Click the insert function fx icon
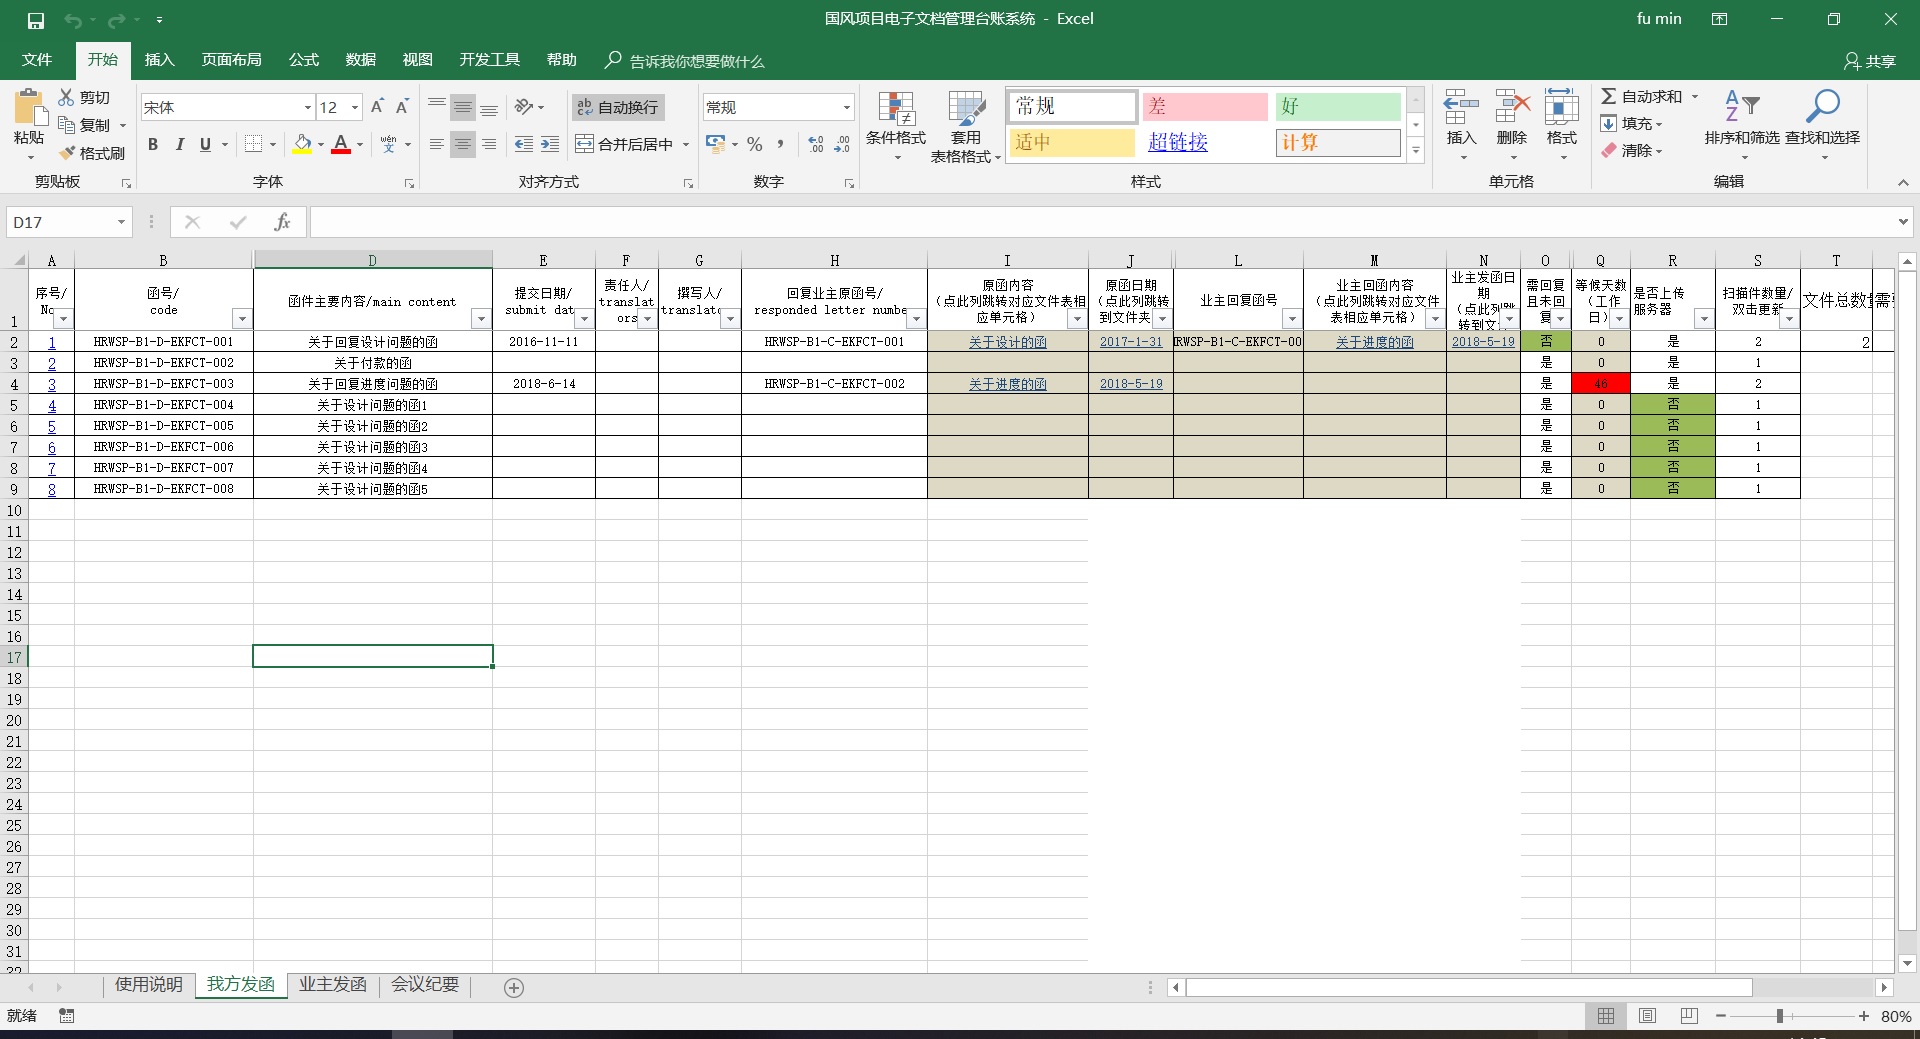1920x1039 pixels. (x=282, y=222)
